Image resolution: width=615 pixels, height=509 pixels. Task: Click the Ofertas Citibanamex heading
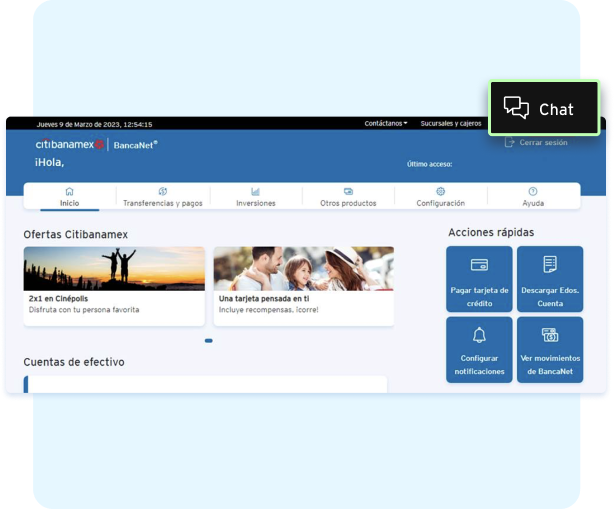click(76, 235)
